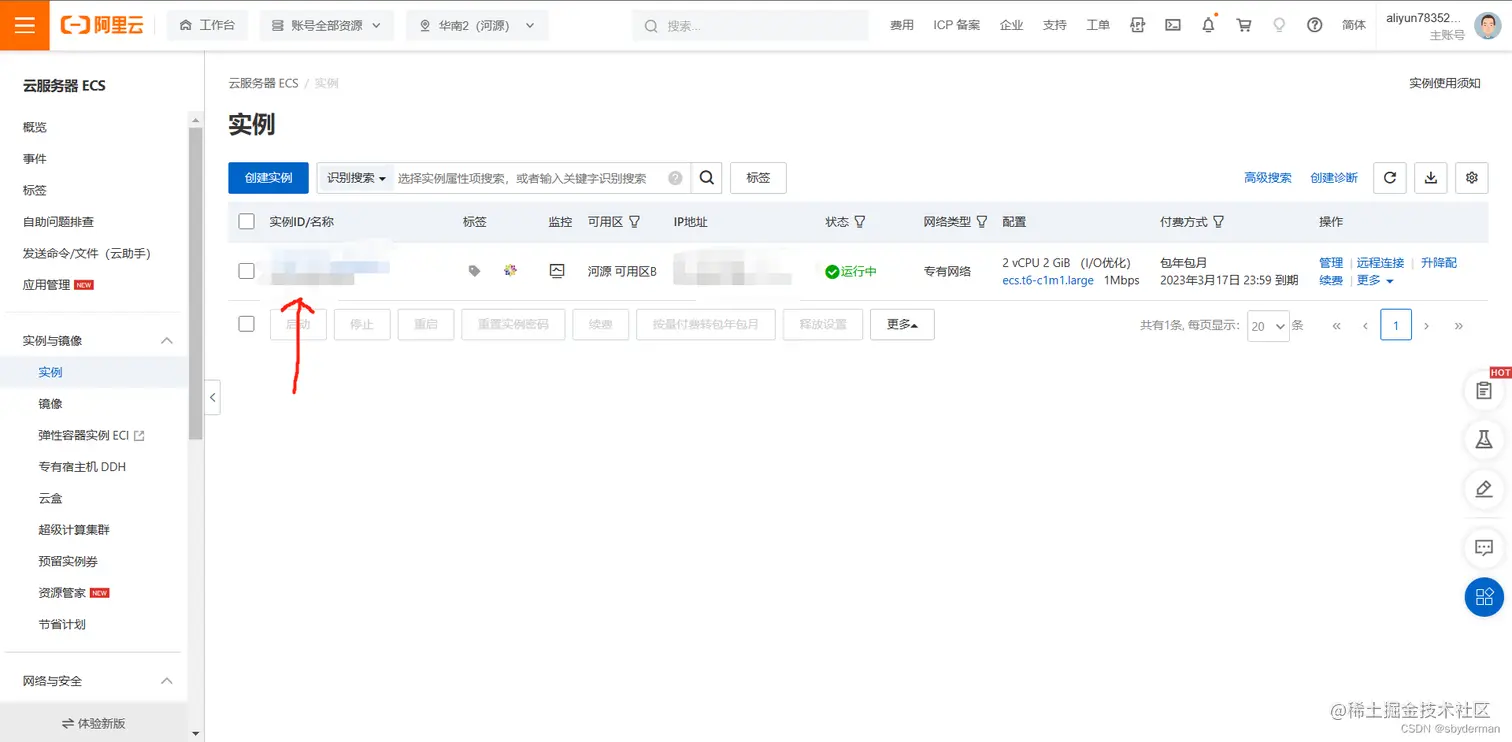Click the user avatar picture
Viewport: 1512px width, 742px height.
click(1488, 25)
